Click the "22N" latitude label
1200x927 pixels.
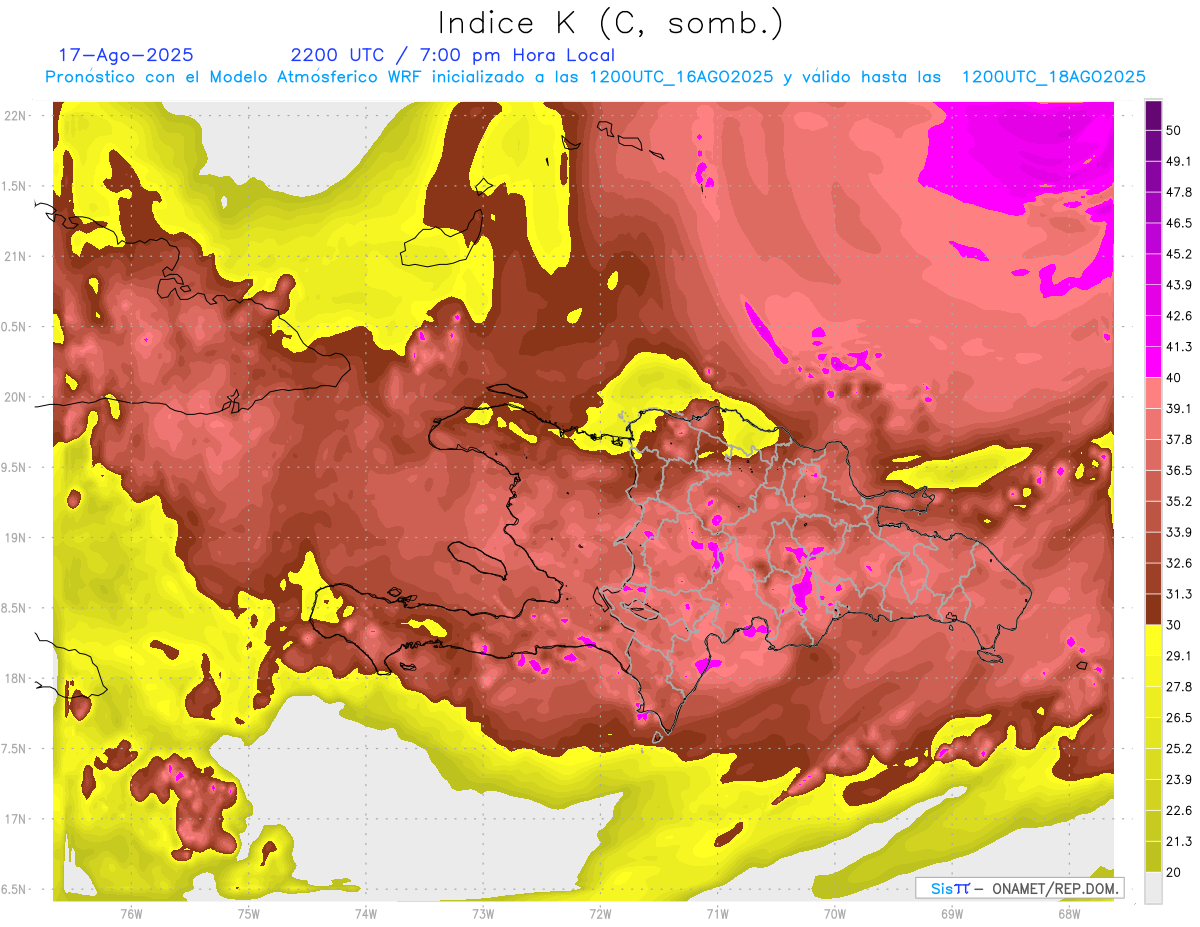click(x=17, y=116)
